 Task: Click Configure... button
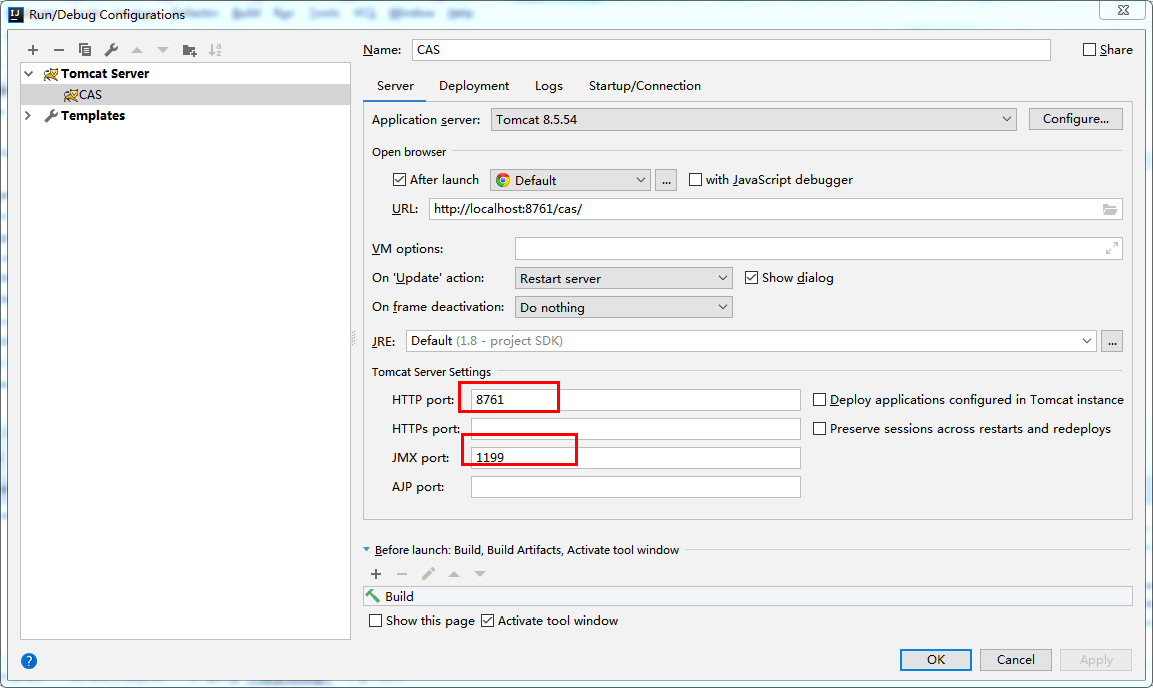click(x=1075, y=119)
